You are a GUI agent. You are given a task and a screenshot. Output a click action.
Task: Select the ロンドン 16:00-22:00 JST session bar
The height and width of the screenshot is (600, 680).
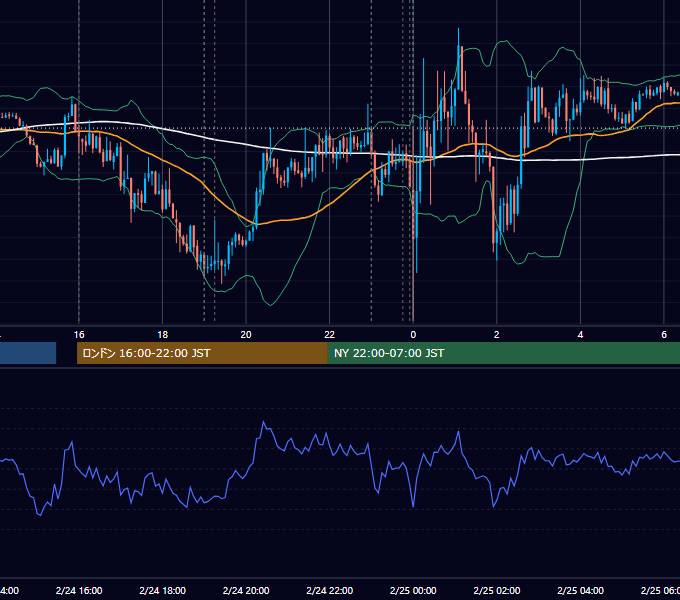pyautogui.click(x=202, y=353)
